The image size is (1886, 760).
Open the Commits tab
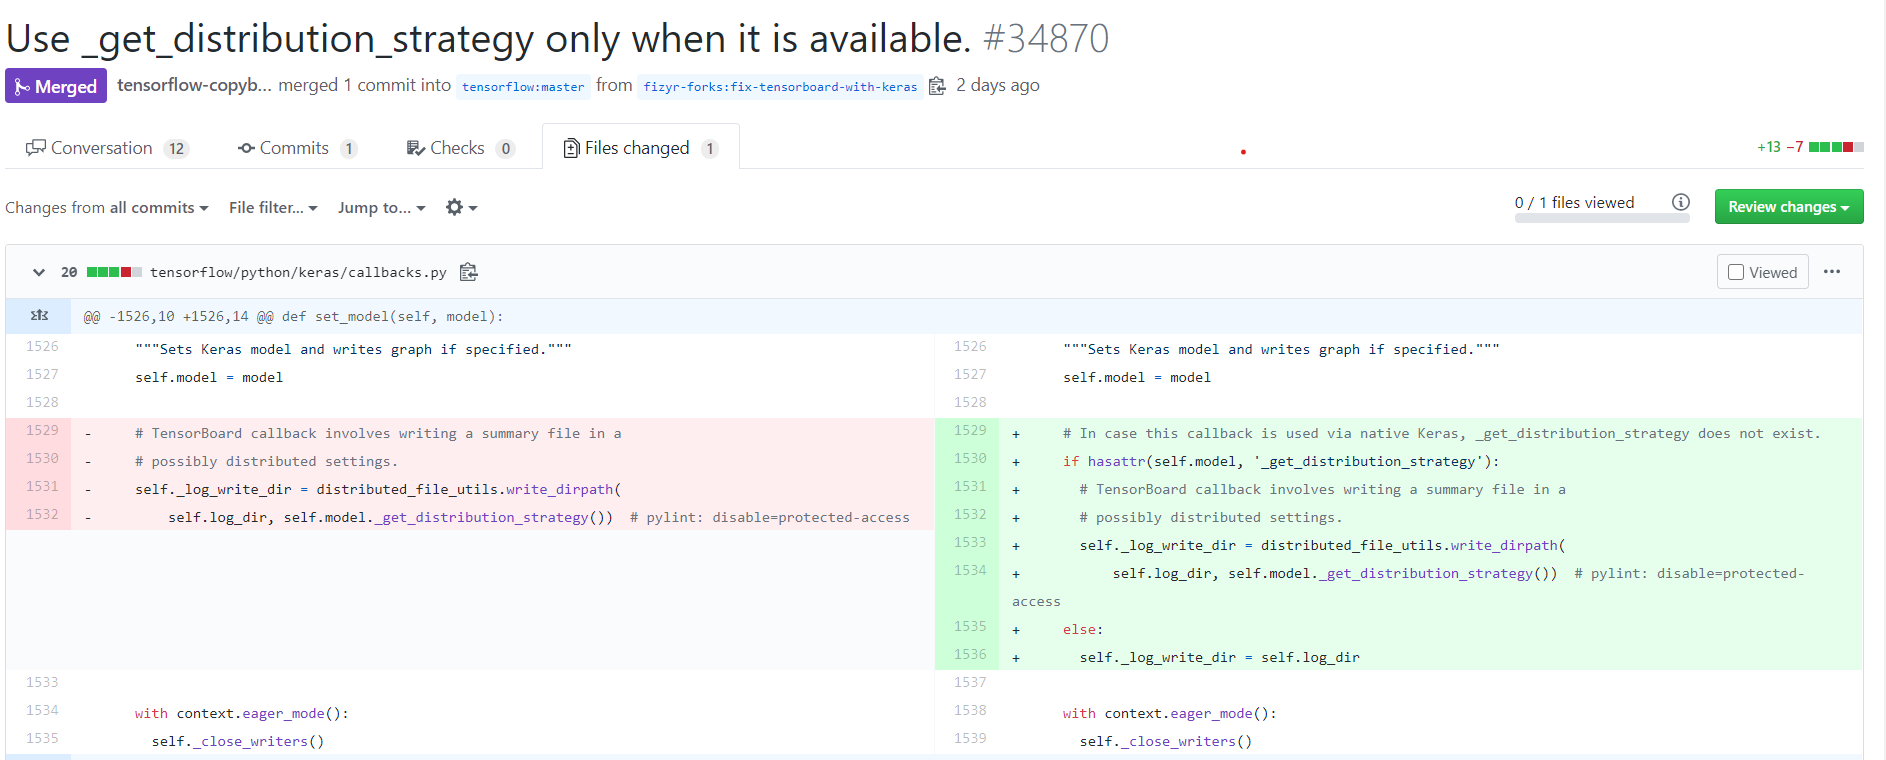[296, 148]
